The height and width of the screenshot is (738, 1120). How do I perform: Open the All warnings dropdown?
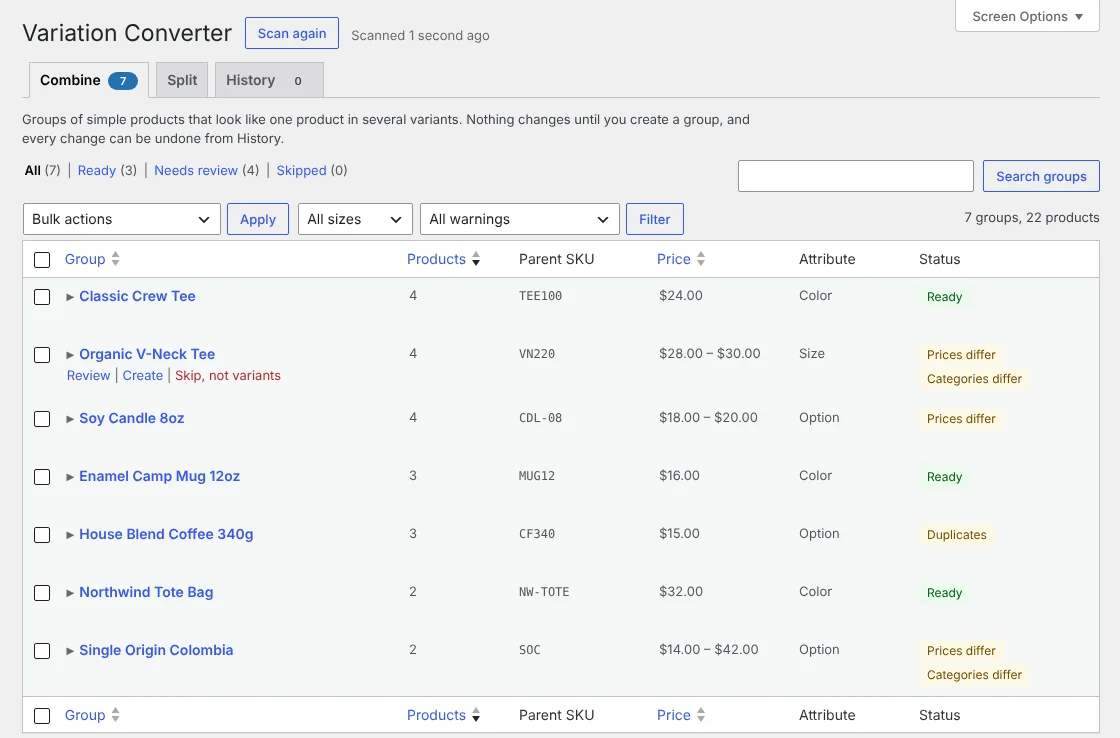(x=519, y=219)
